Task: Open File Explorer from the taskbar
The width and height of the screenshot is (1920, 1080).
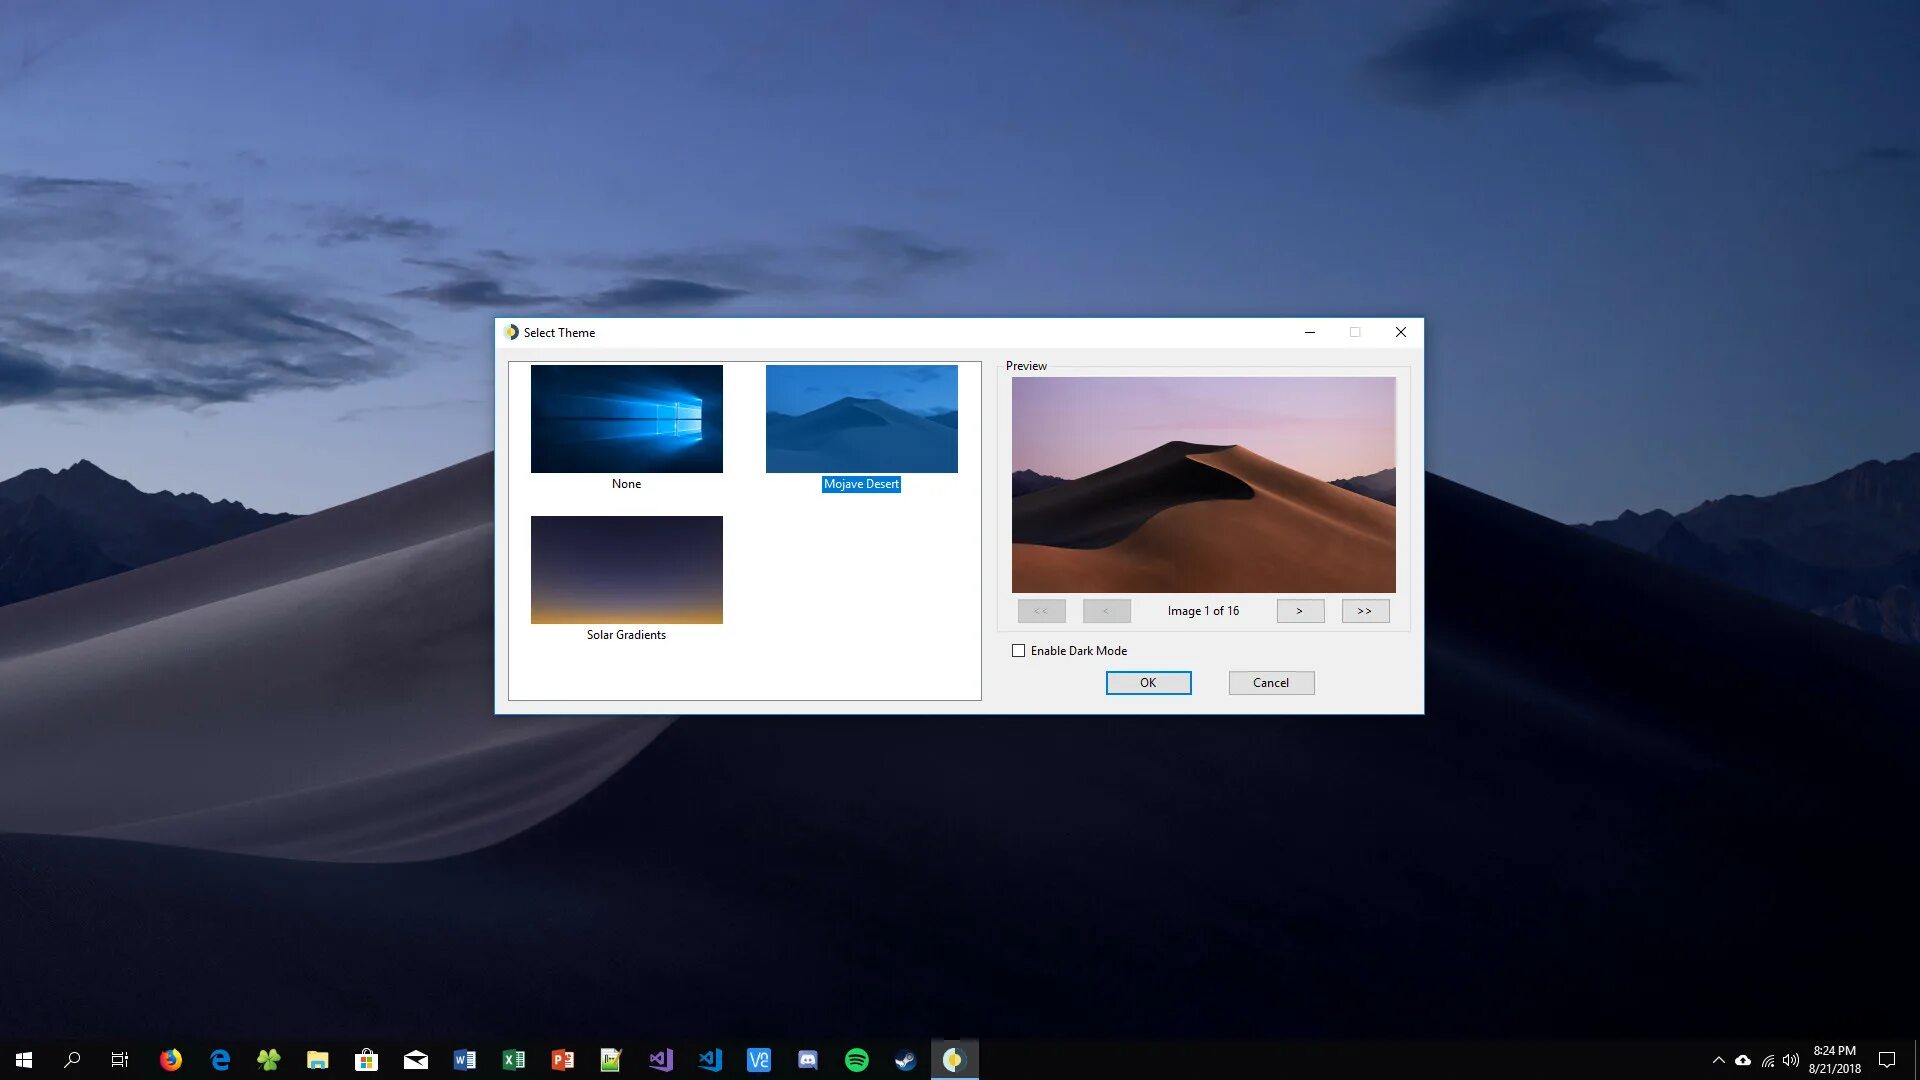Action: click(318, 1060)
